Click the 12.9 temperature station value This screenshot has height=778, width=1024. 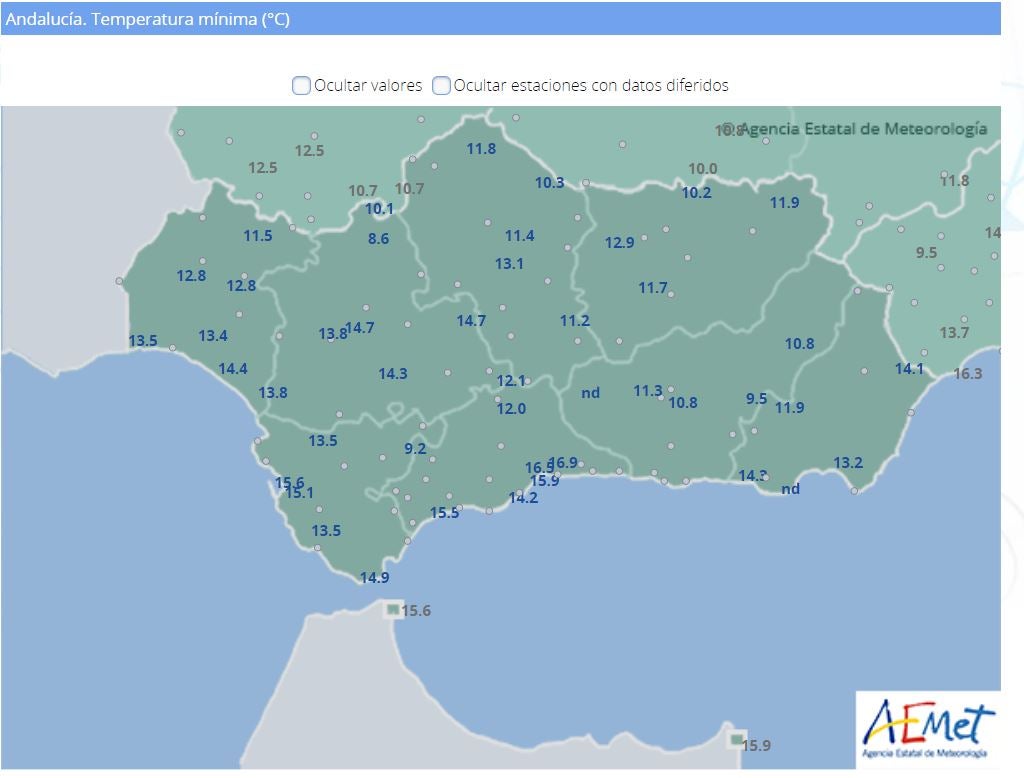619,243
